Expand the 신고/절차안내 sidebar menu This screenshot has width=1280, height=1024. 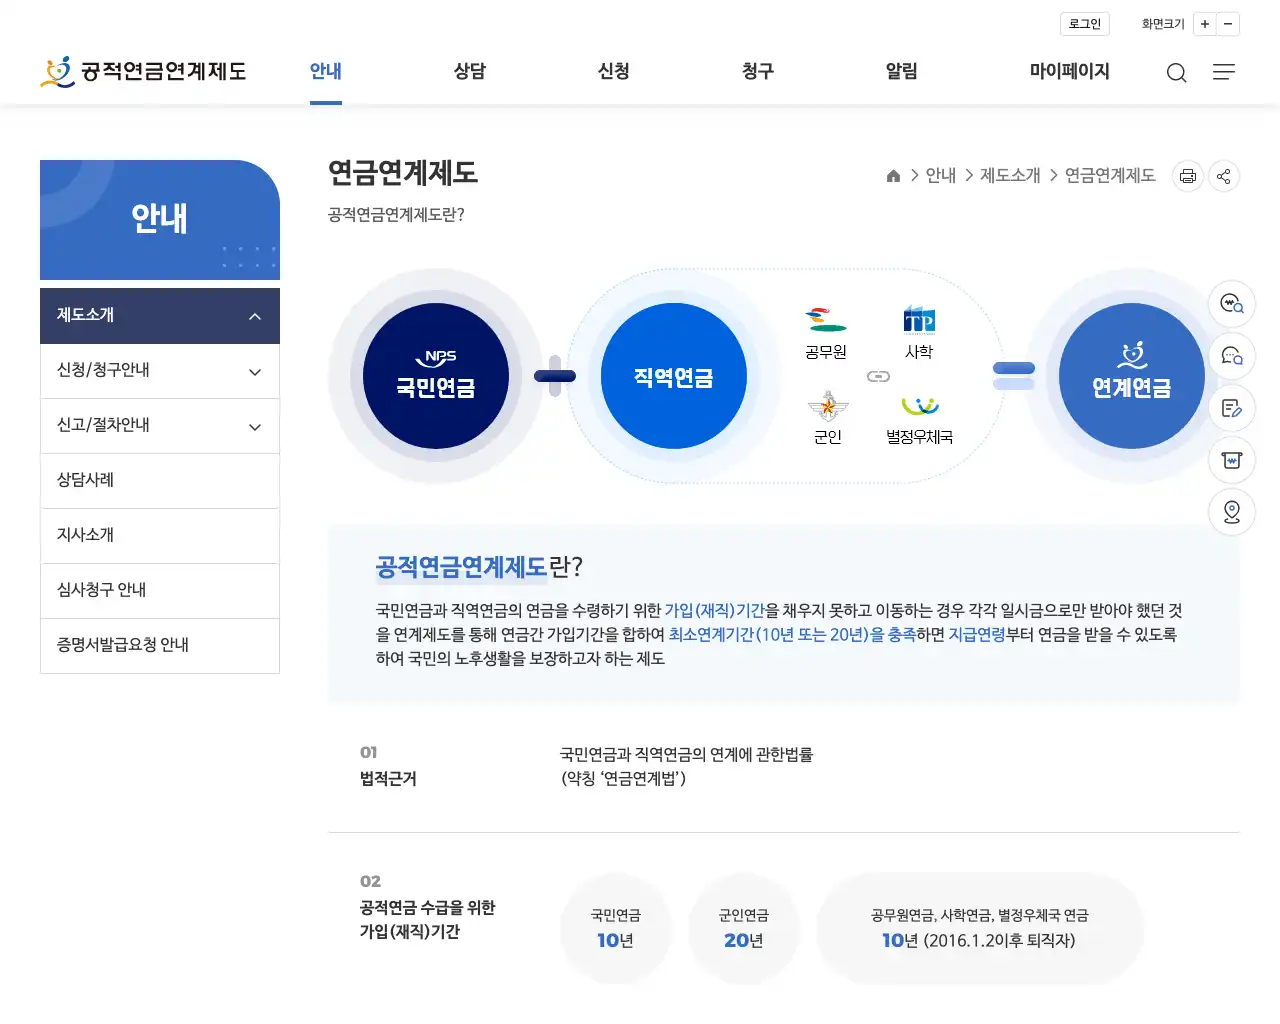coord(160,425)
